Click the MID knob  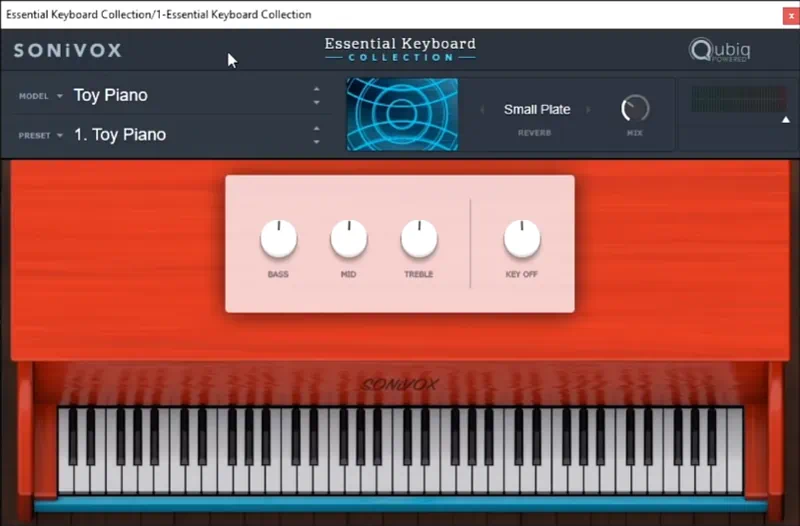pos(348,239)
